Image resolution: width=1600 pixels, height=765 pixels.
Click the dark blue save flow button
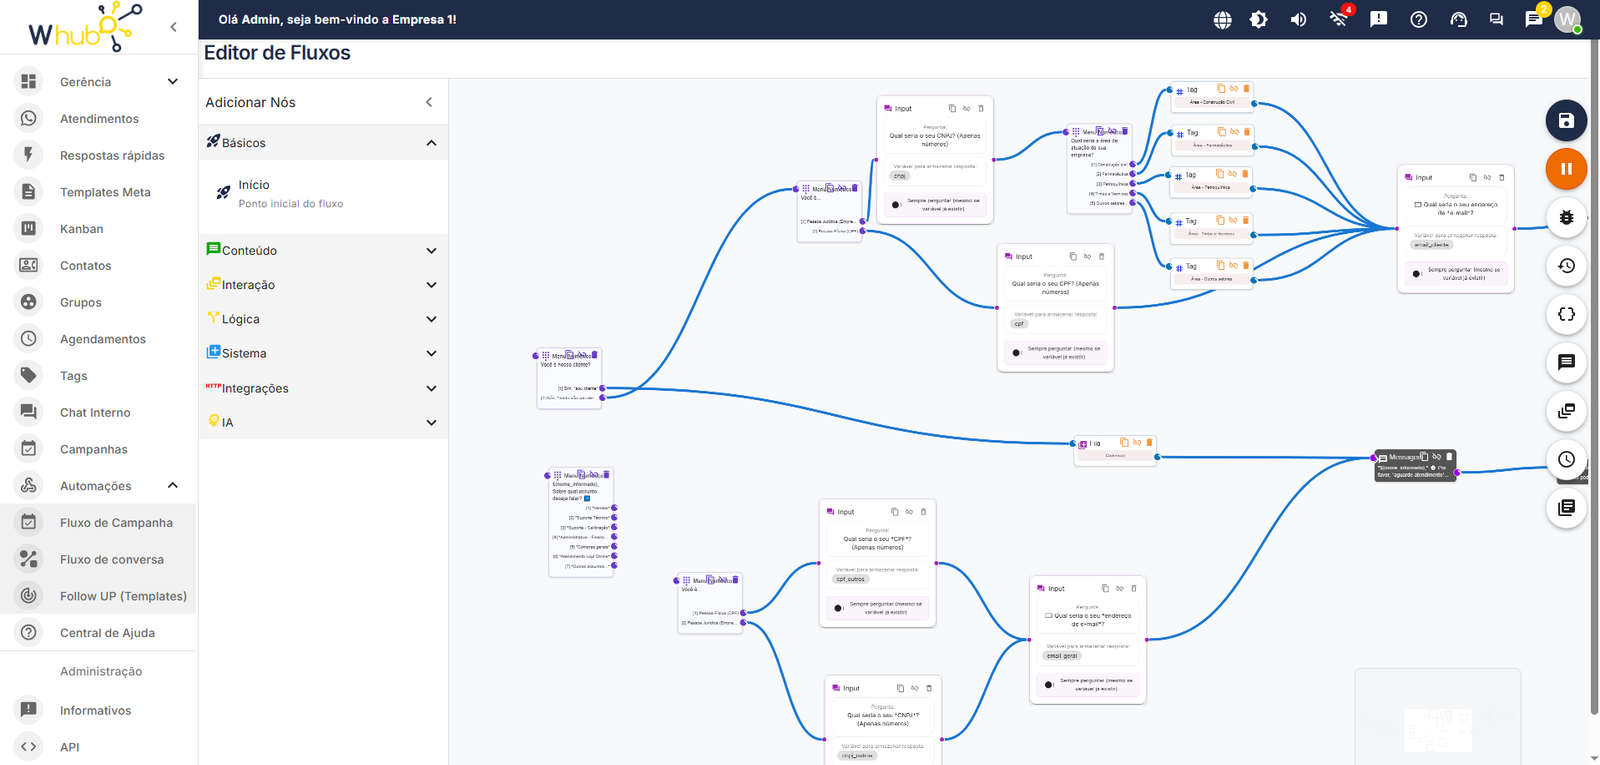(1566, 121)
